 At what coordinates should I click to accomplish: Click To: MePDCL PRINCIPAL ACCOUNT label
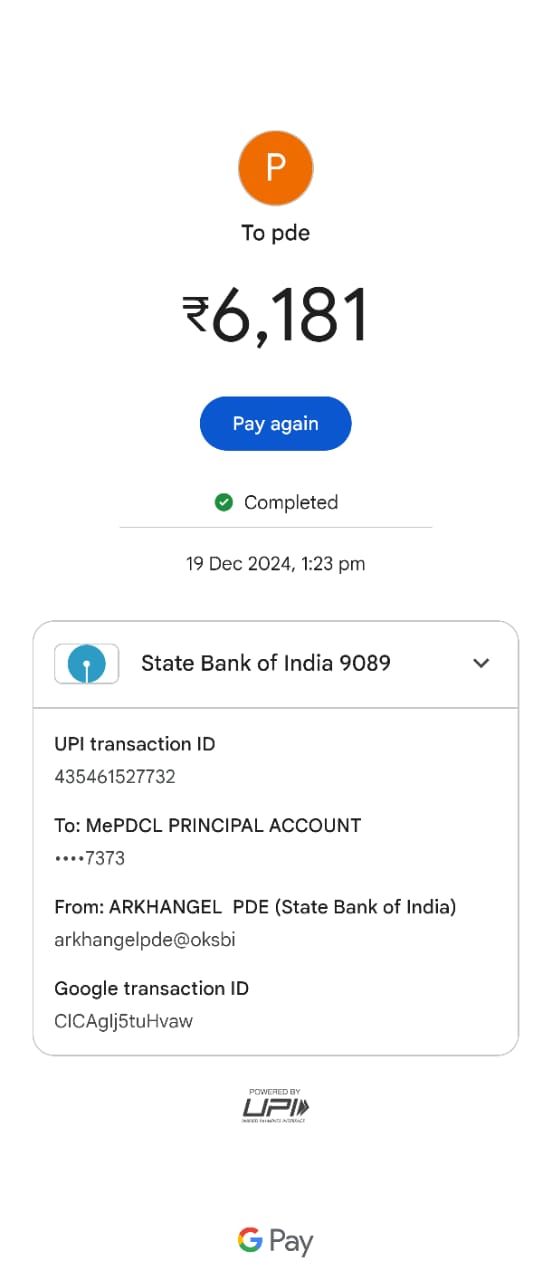[x=208, y=826]
